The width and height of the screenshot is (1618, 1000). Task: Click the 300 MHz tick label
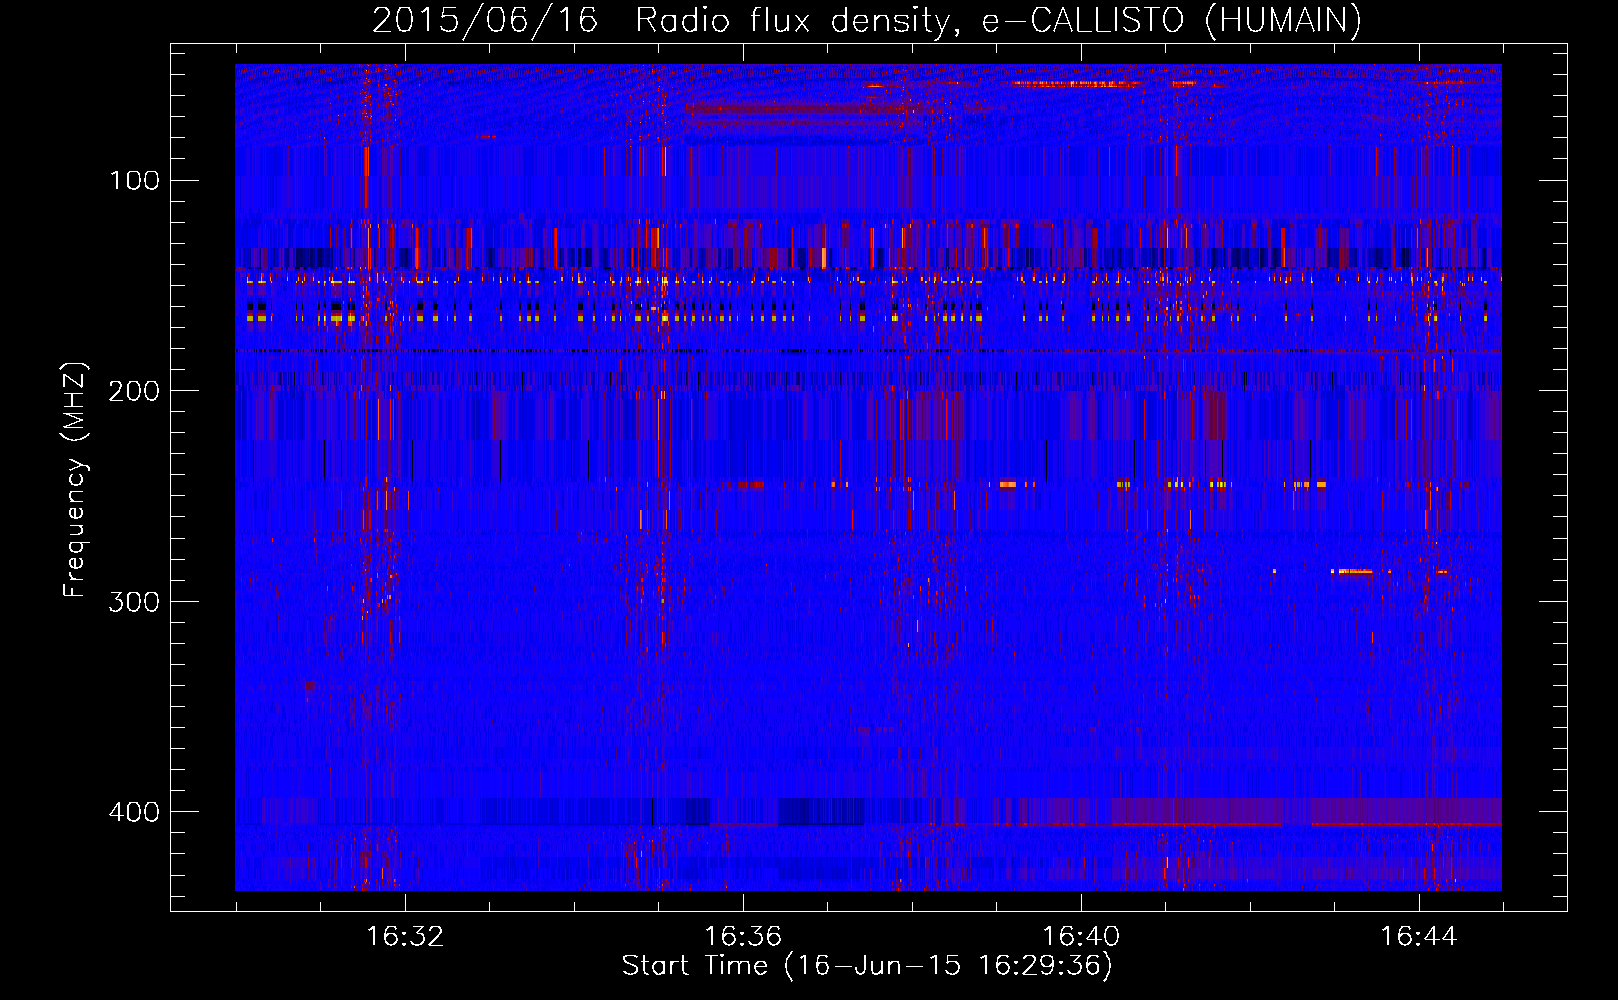click(x=135, y=601)
